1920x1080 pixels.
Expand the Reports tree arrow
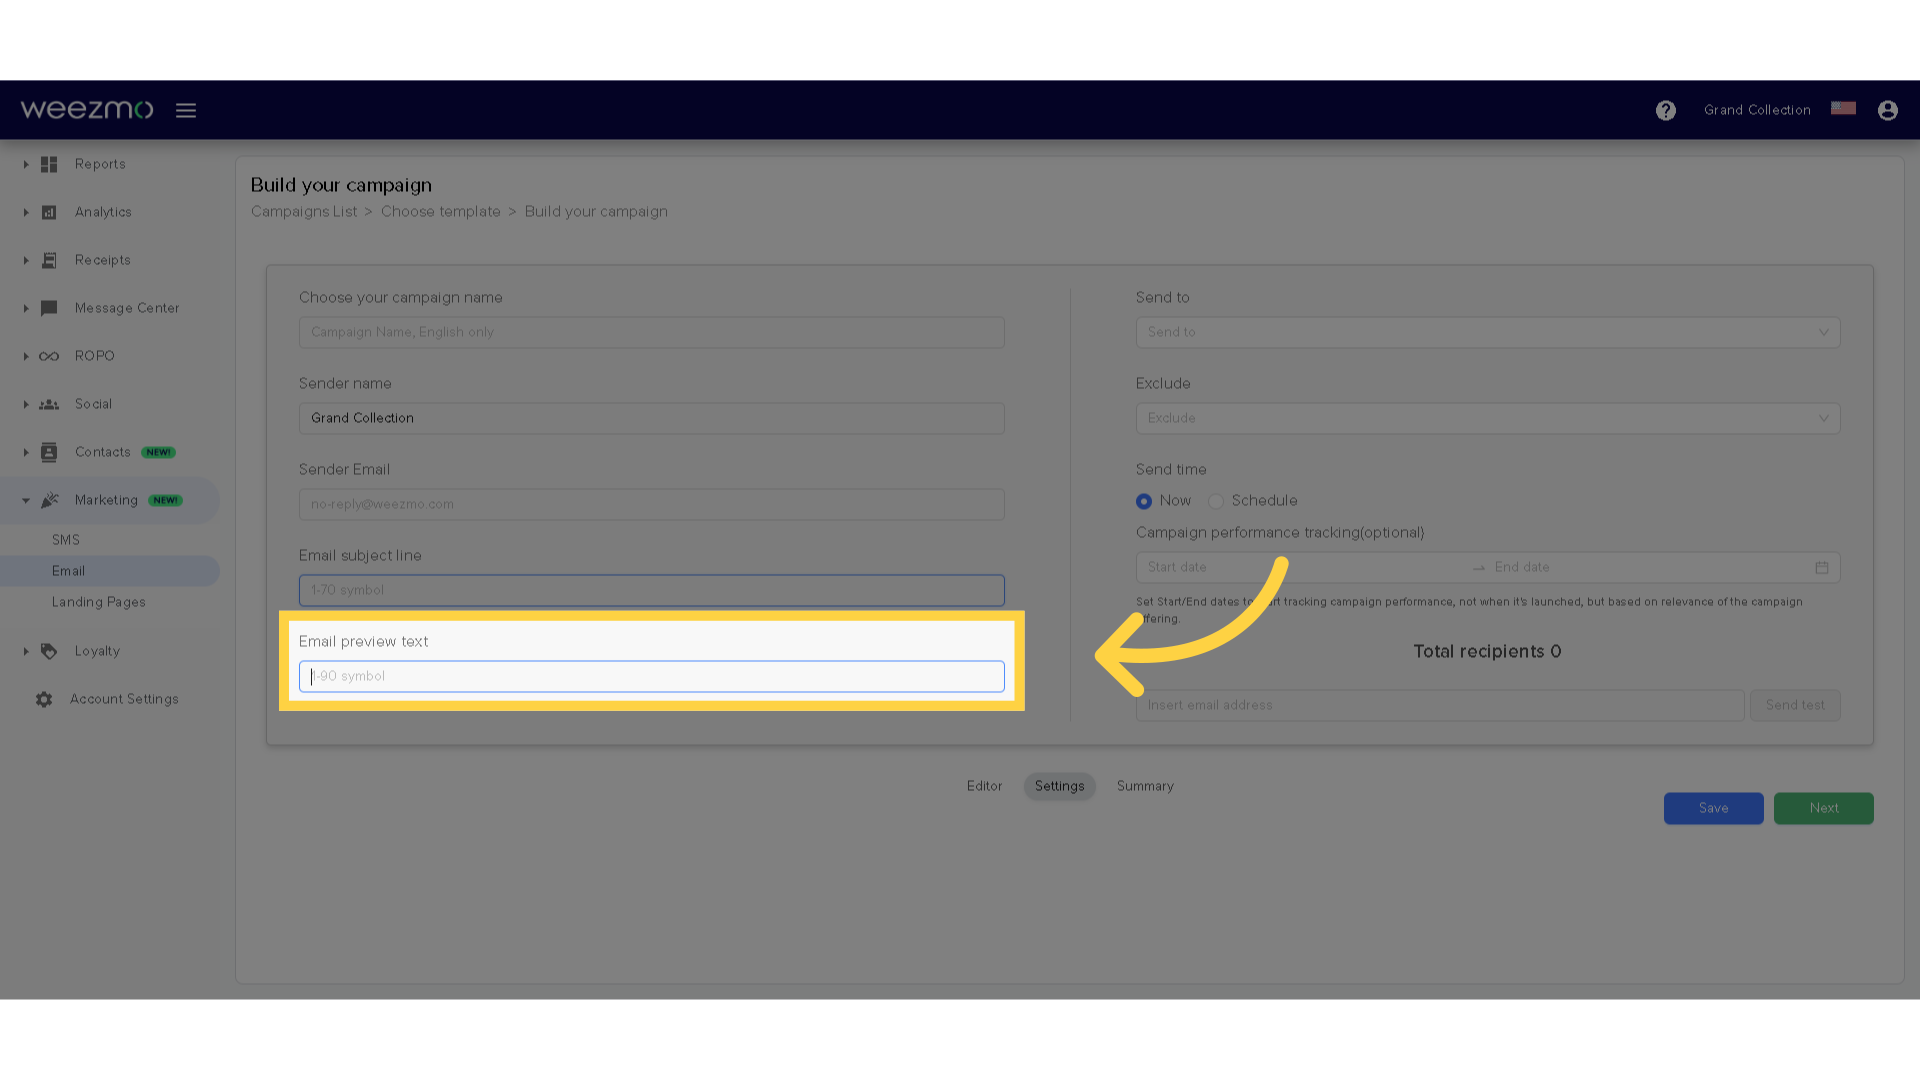click(x=26, y=164)
